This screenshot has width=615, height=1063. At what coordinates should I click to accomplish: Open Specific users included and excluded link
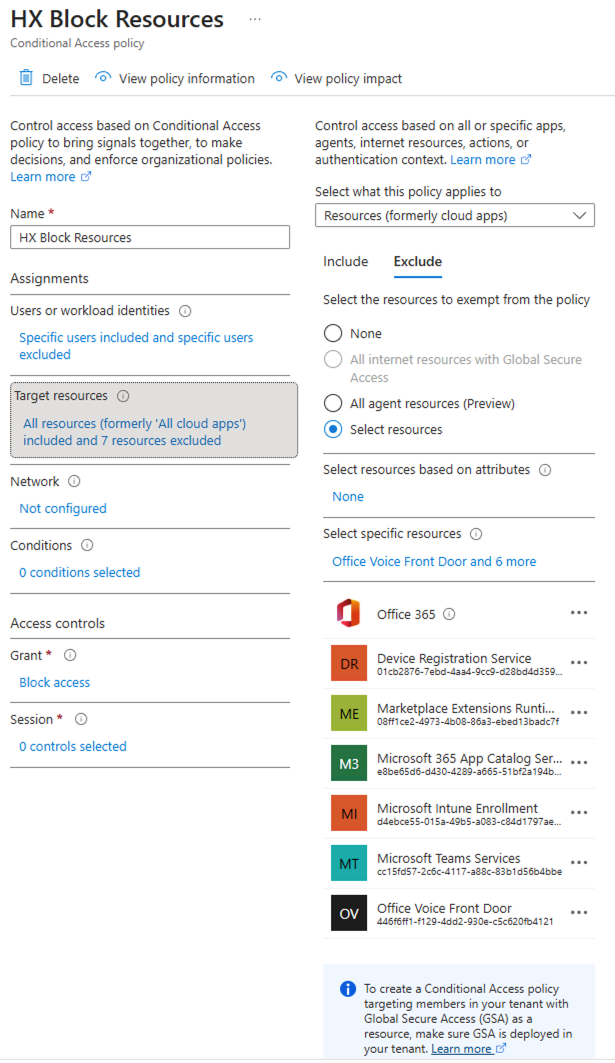coord(136,346)
